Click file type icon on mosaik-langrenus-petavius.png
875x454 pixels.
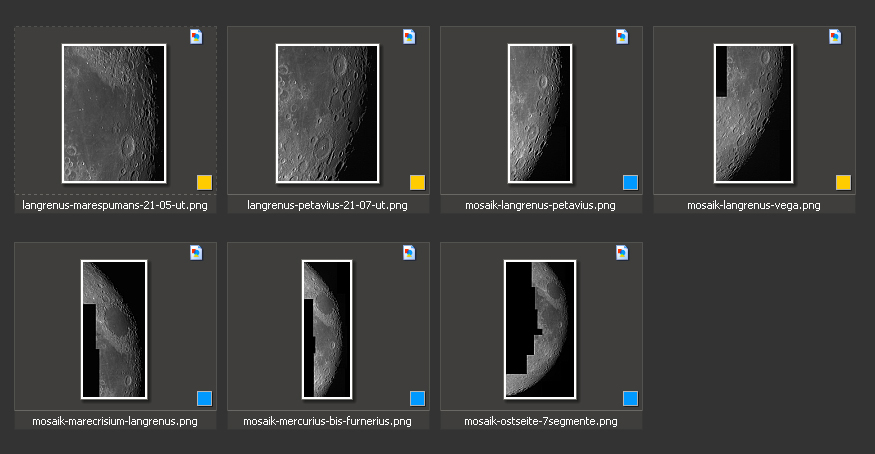[x=622, y=37]
